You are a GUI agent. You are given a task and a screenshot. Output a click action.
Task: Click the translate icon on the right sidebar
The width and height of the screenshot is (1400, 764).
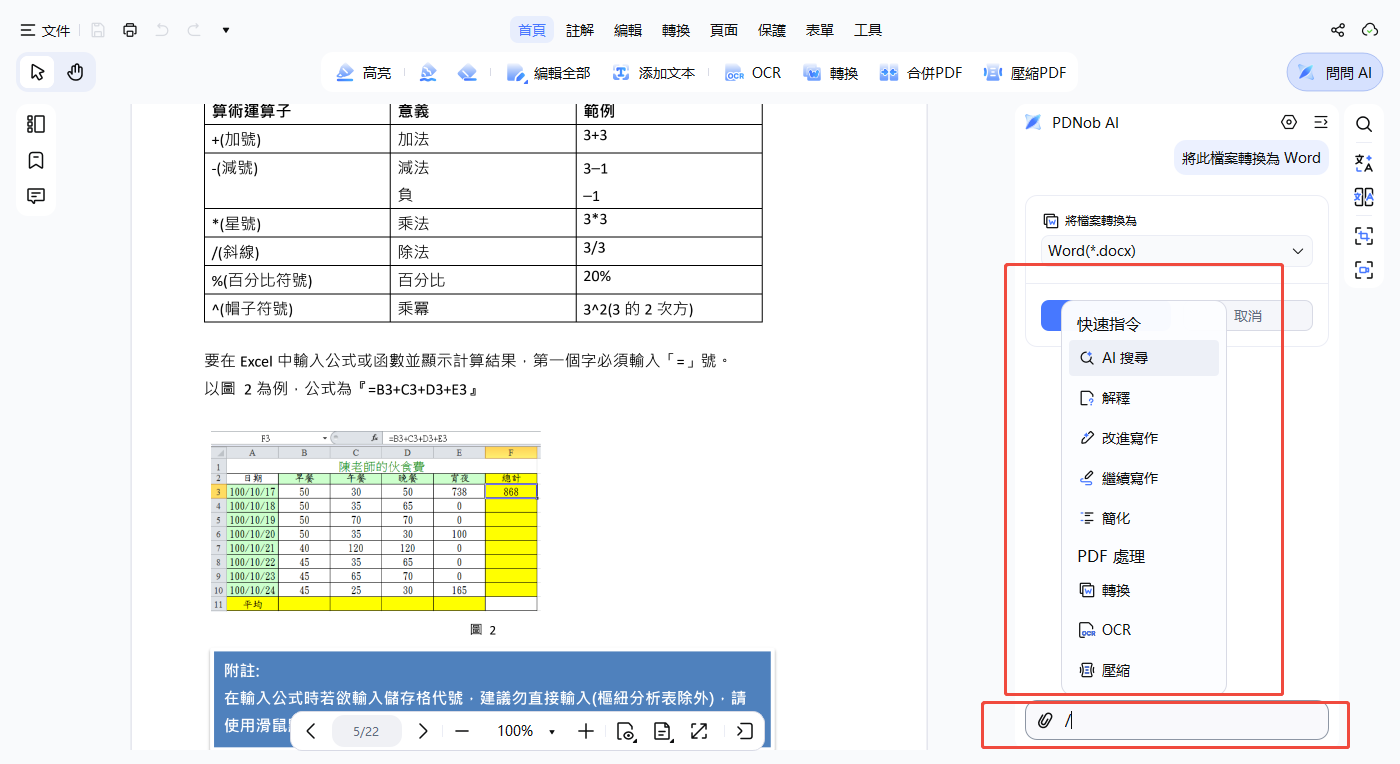click(x=1364, y=161)
